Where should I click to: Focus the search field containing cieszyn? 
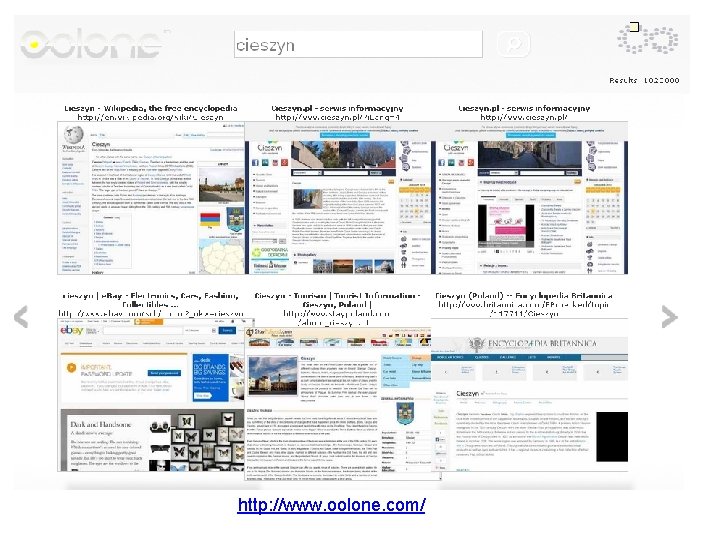tap(358, 45)
